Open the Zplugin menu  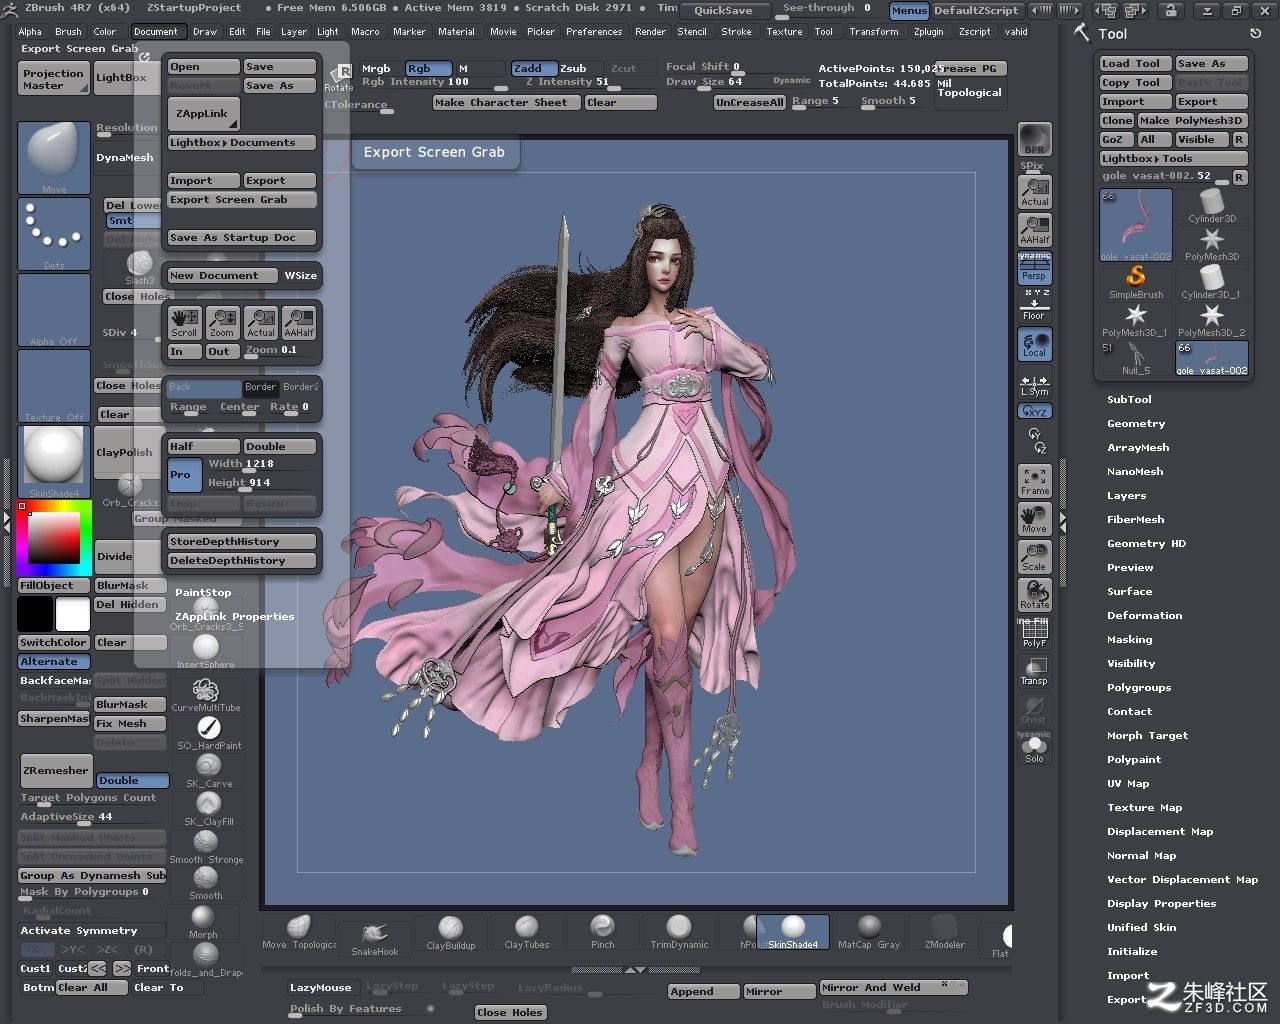928,31
